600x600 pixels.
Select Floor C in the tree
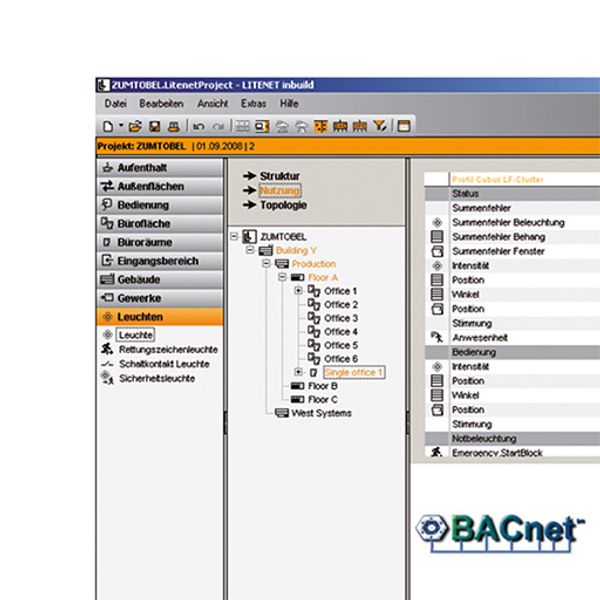323,399
